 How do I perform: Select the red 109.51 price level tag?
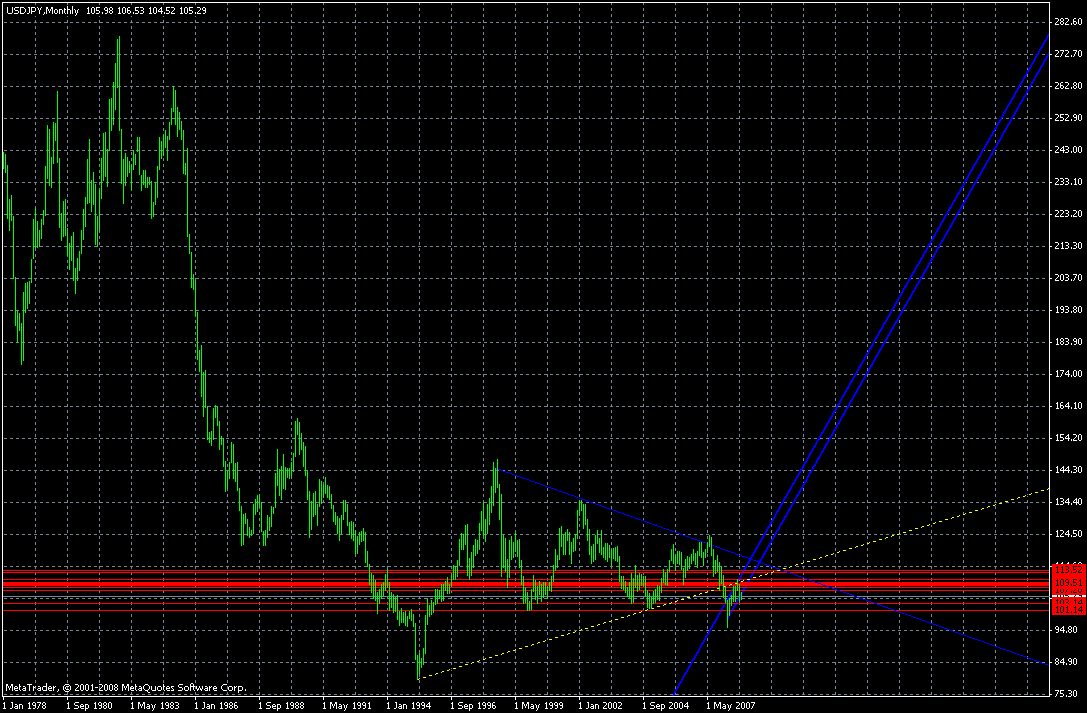(x=1067, y=582)
